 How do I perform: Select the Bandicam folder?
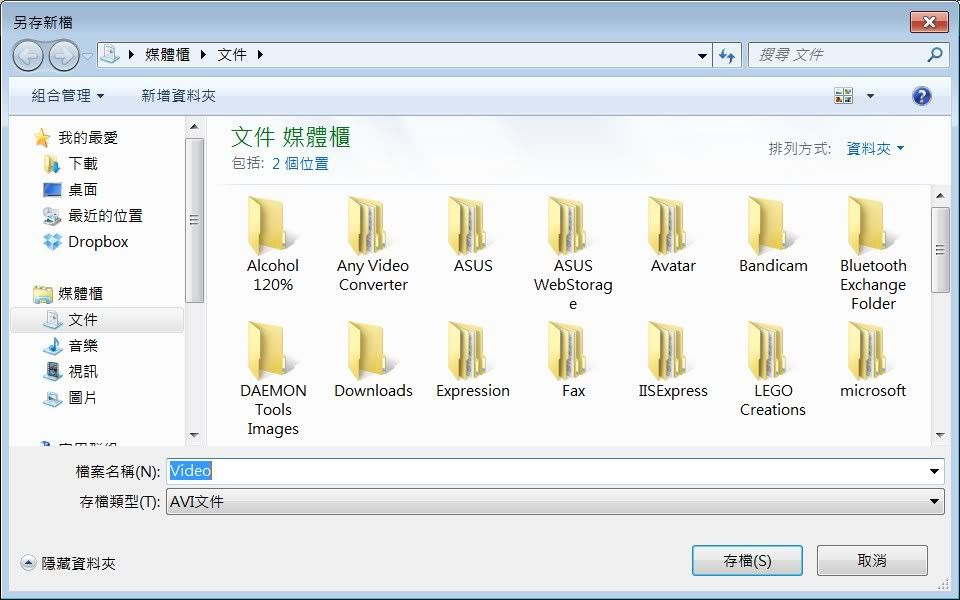pyautogui.click(x=773, y=235)
